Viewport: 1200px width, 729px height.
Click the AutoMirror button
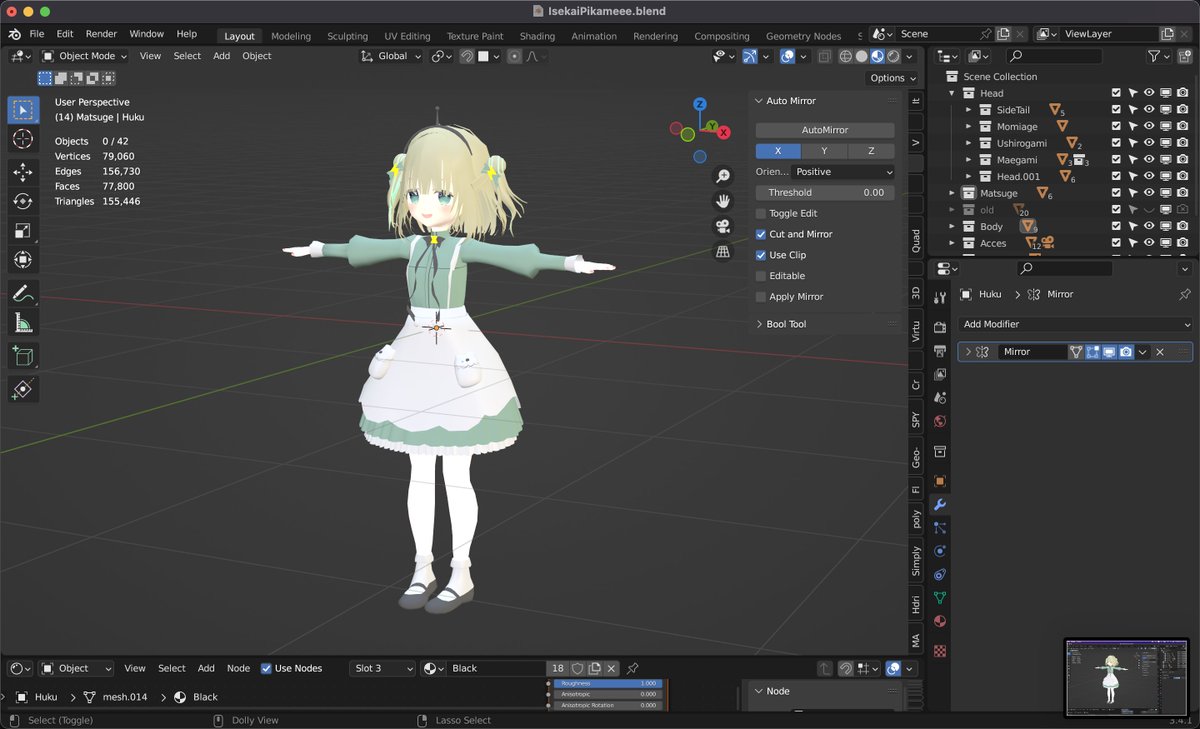pos(825,130)
